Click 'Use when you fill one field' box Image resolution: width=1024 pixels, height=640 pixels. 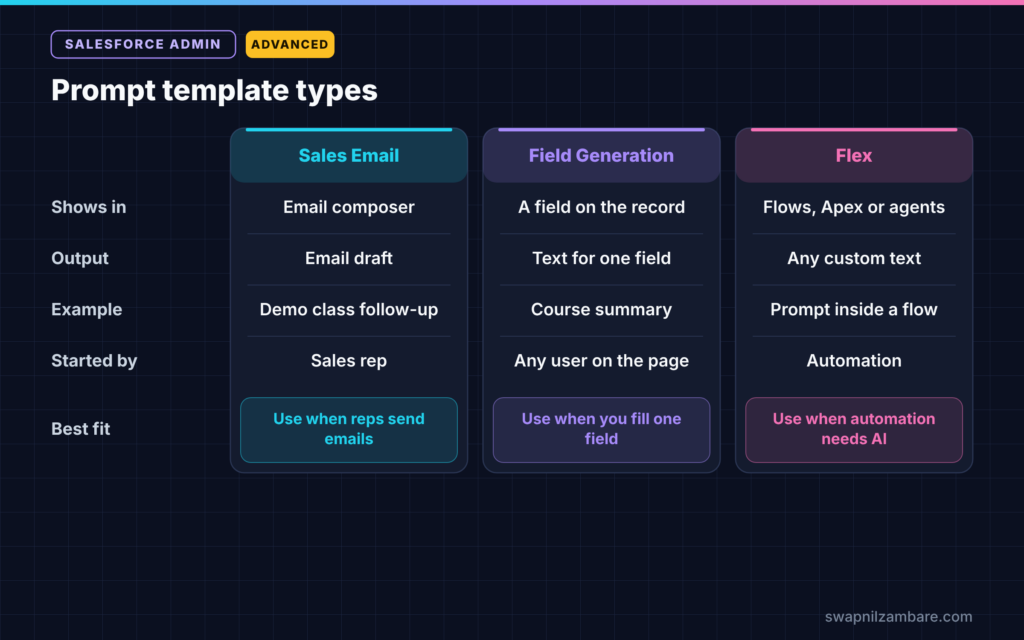[601, 430]
